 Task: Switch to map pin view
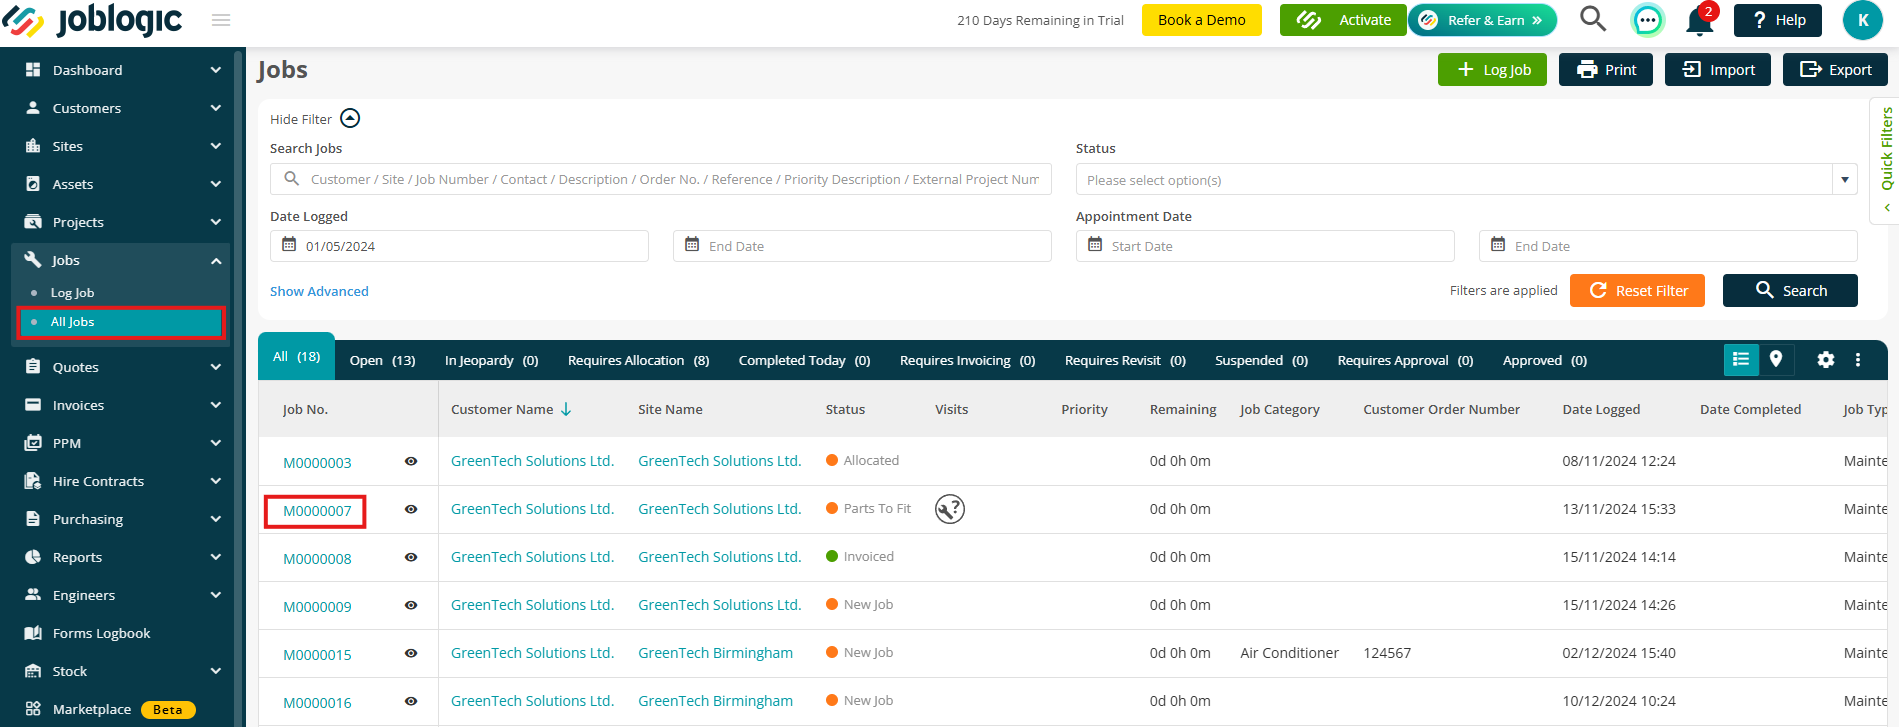pyautogui.click(x=1776, y=359)
